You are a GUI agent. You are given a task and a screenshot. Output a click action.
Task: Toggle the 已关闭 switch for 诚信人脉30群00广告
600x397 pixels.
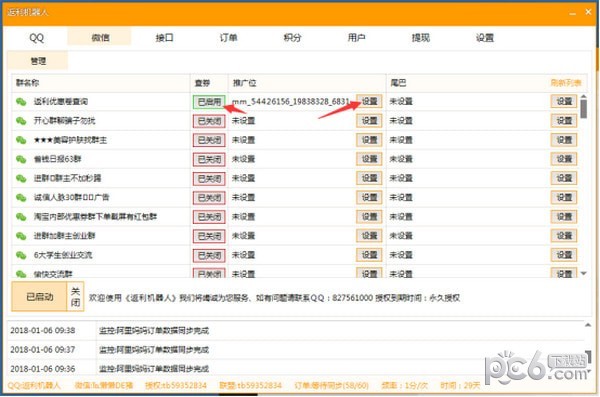click(209, 198)
